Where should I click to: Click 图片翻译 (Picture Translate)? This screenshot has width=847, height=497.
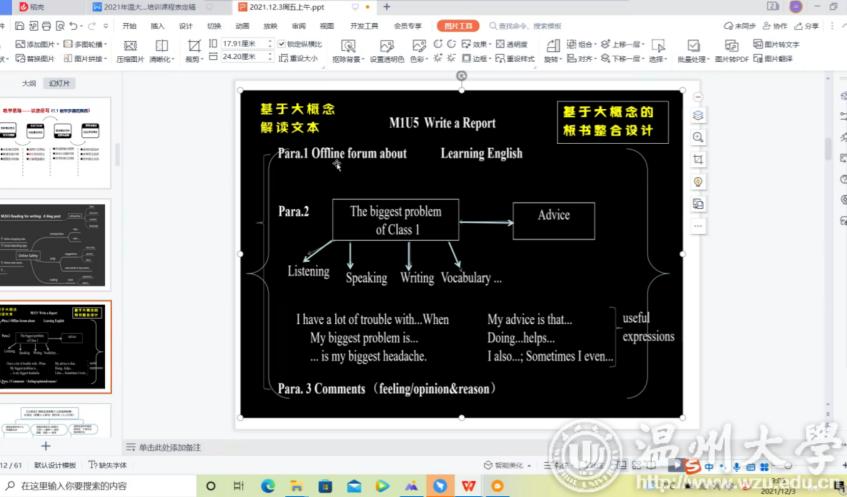(773, 58)
